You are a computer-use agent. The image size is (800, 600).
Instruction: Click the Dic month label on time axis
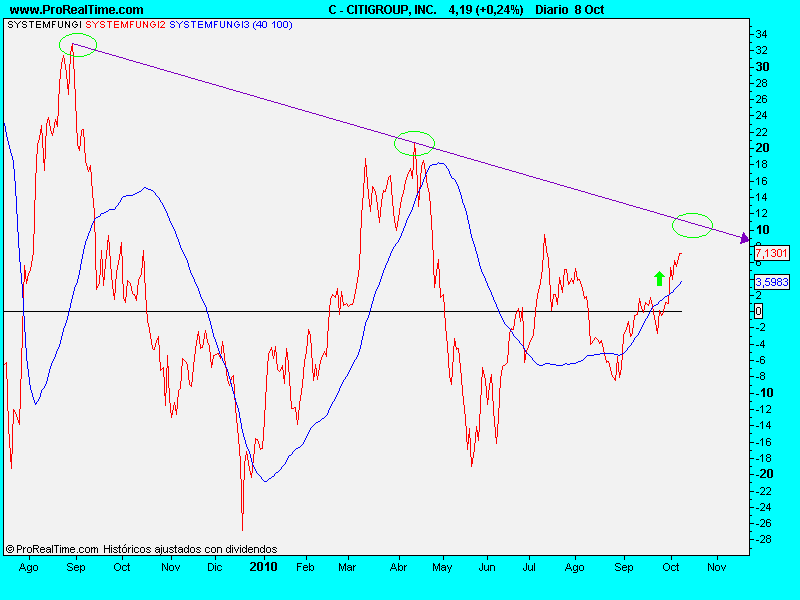click(x=215, y=567)
